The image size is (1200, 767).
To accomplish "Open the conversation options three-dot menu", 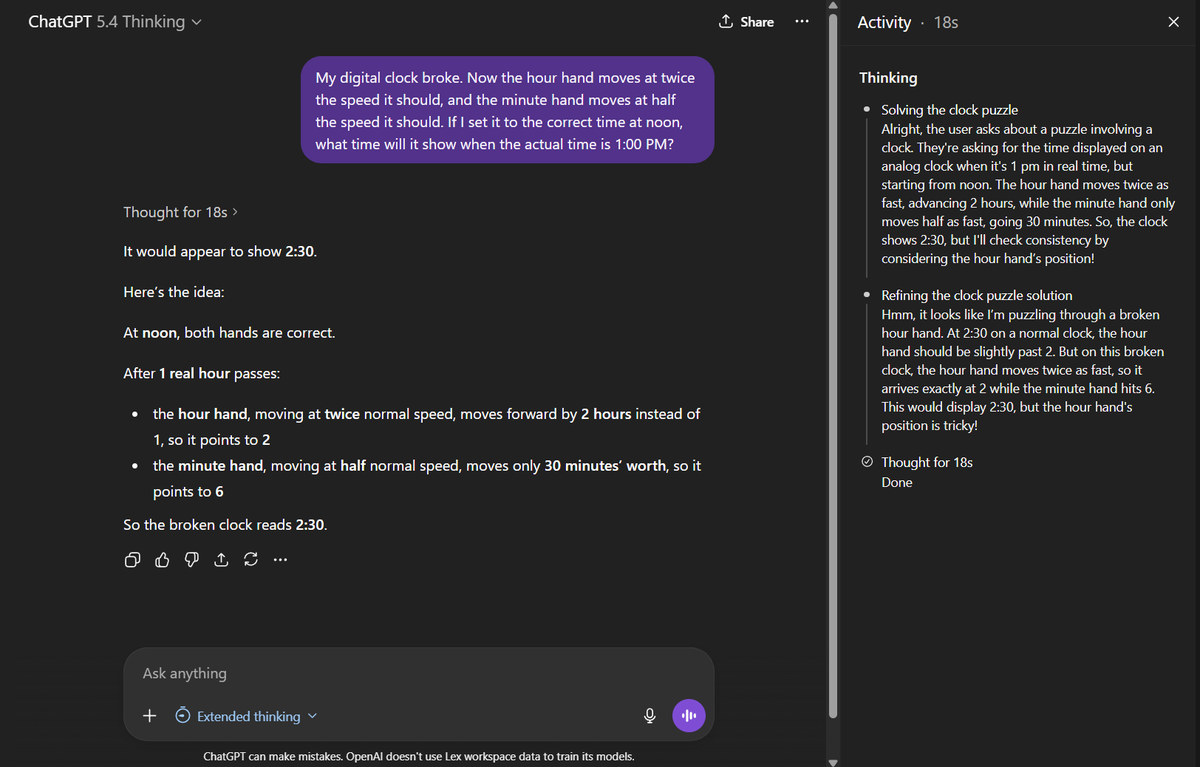I will click(x=801, y=22).
